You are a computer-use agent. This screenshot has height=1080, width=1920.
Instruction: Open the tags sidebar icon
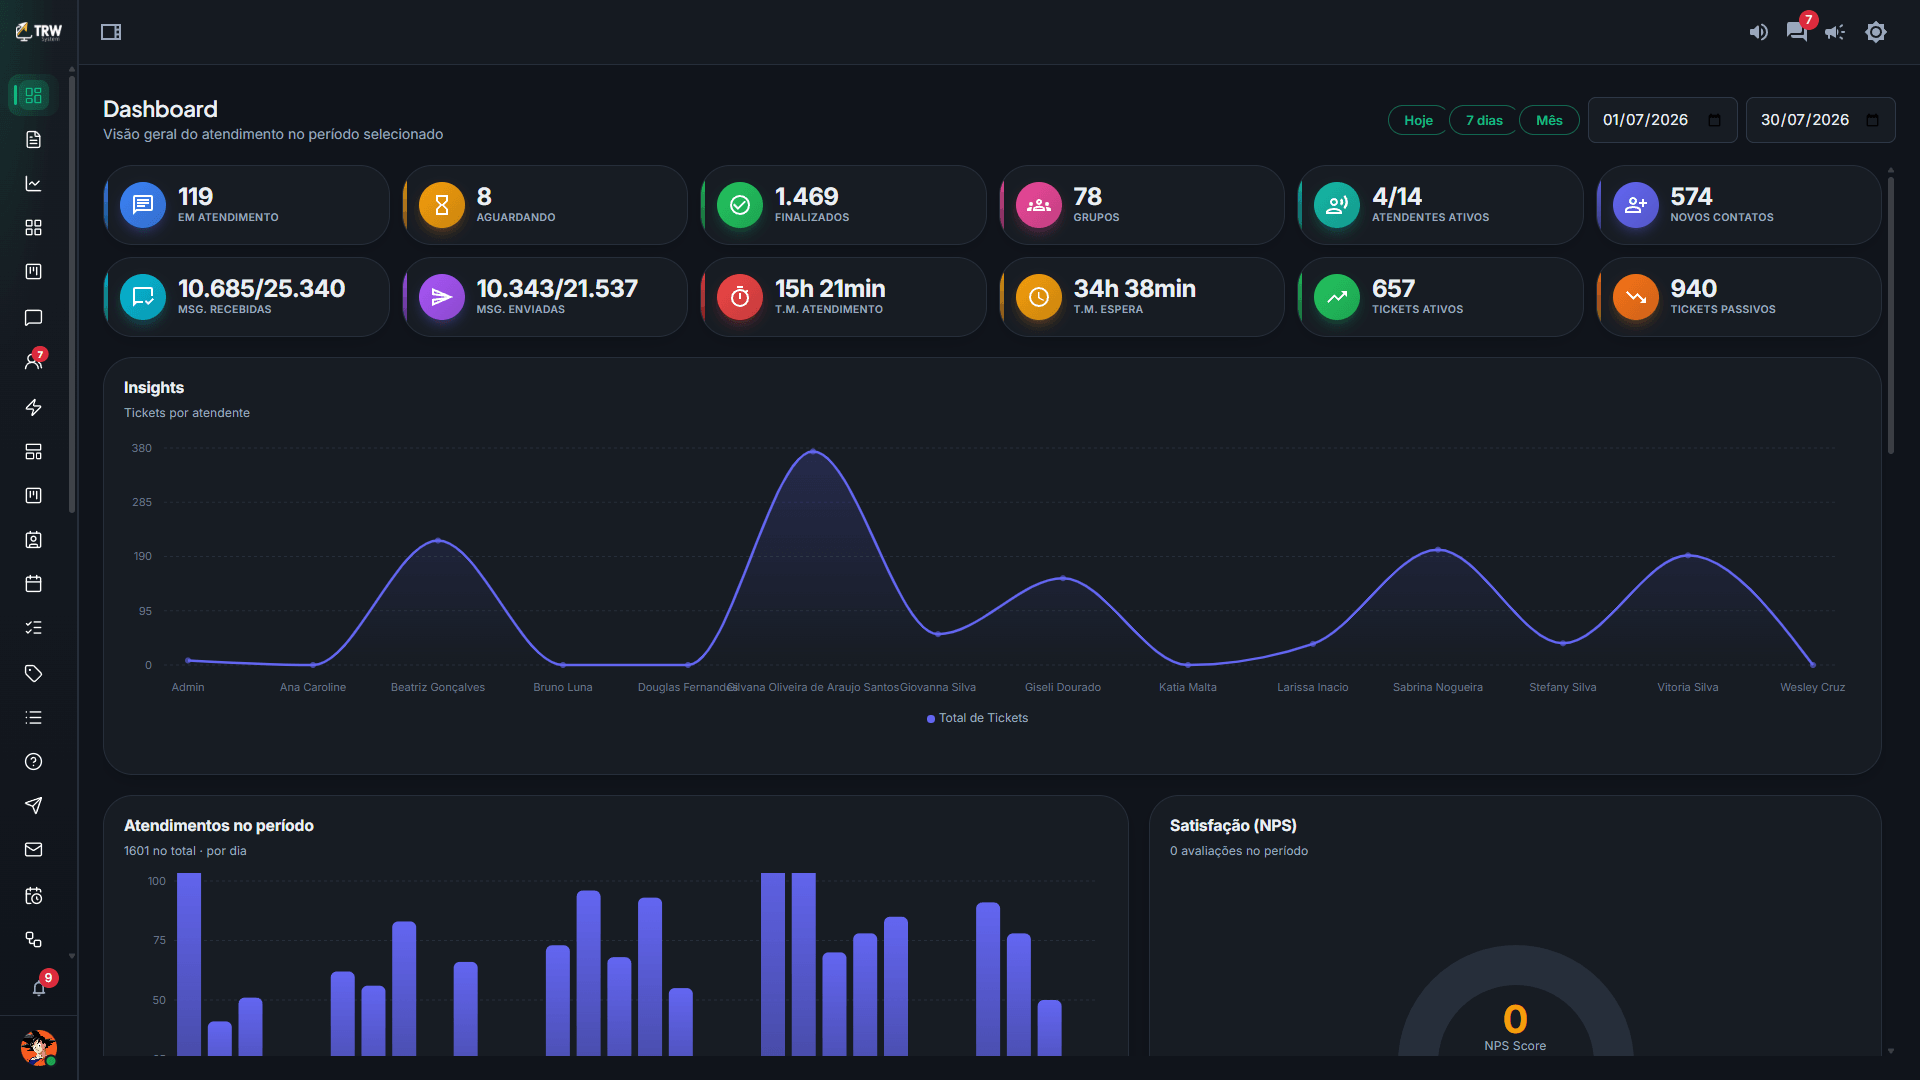coord(33,673)
